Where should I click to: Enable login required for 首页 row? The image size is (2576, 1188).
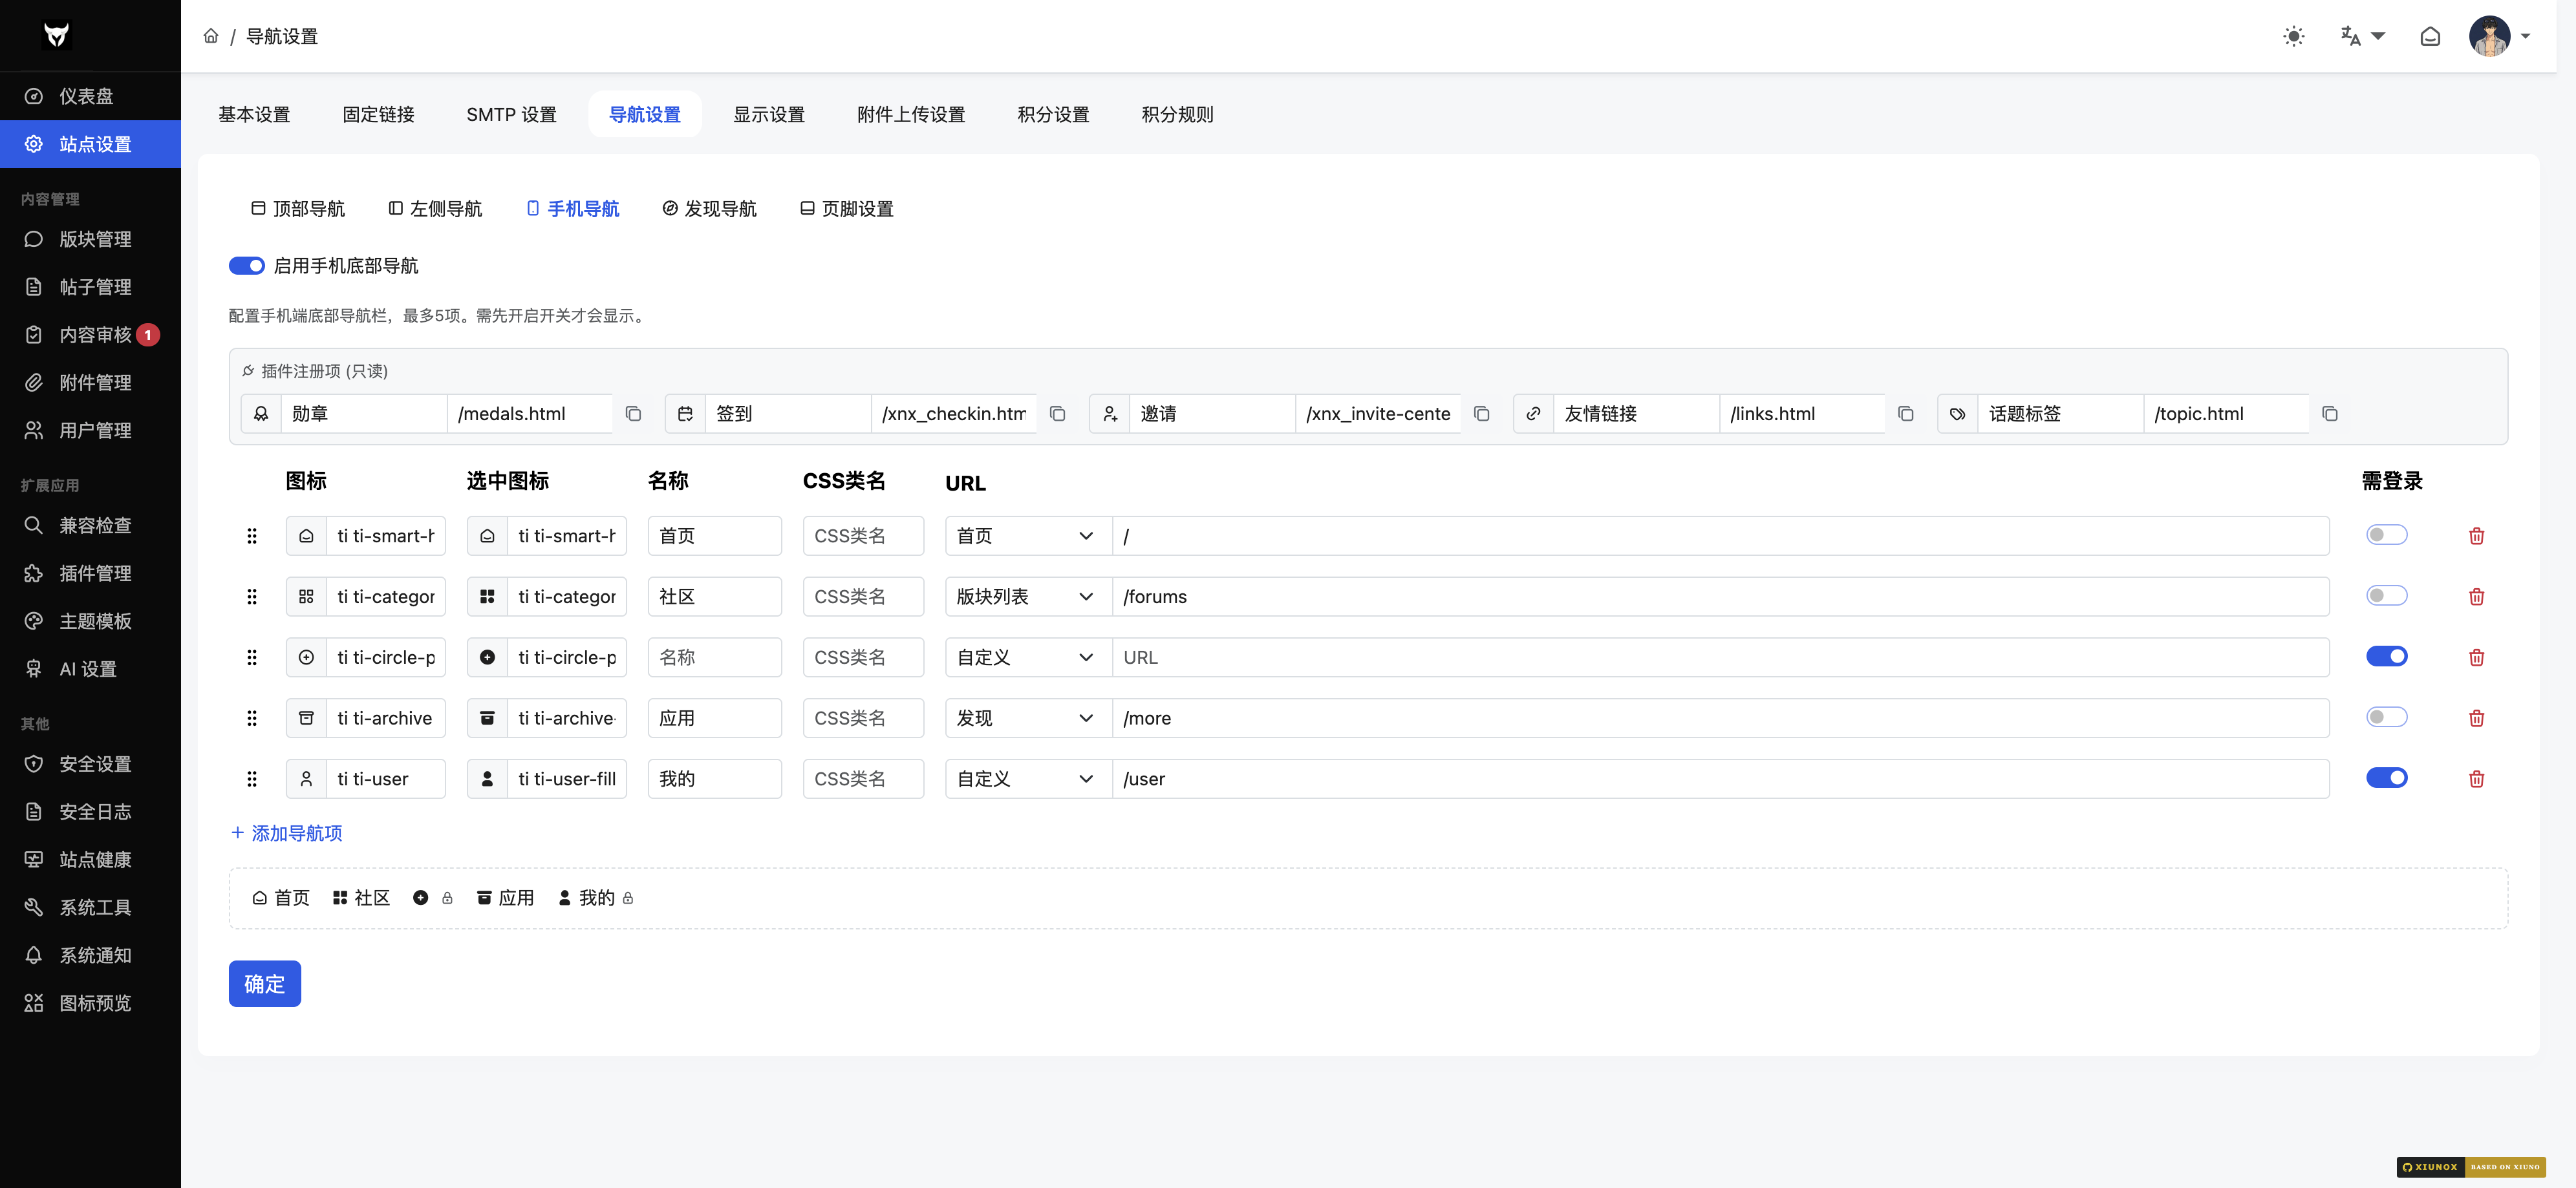pyautogui.click(x=2386, y=535)
